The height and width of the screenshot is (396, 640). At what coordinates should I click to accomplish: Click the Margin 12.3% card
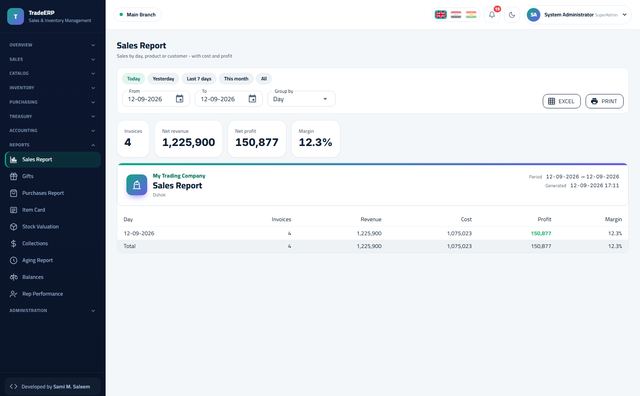(x=316, y=139)
